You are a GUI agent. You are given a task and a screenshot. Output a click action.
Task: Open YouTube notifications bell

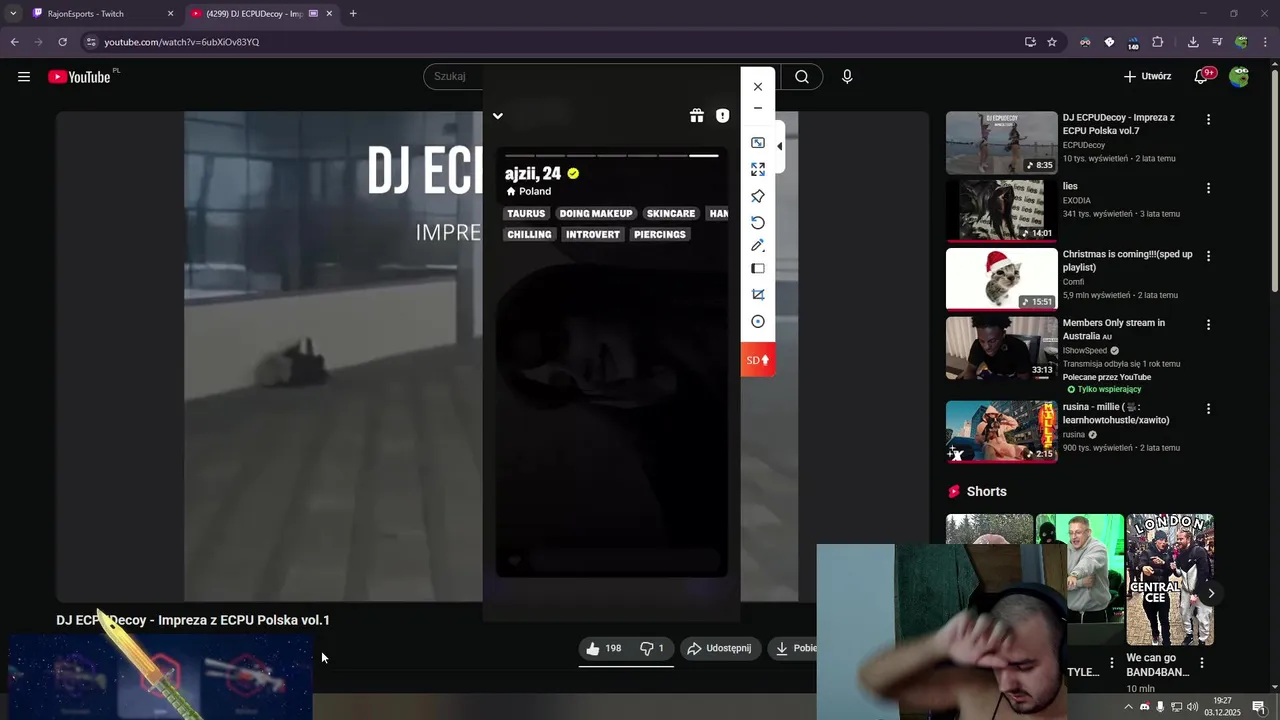(x=1202, y=77)
